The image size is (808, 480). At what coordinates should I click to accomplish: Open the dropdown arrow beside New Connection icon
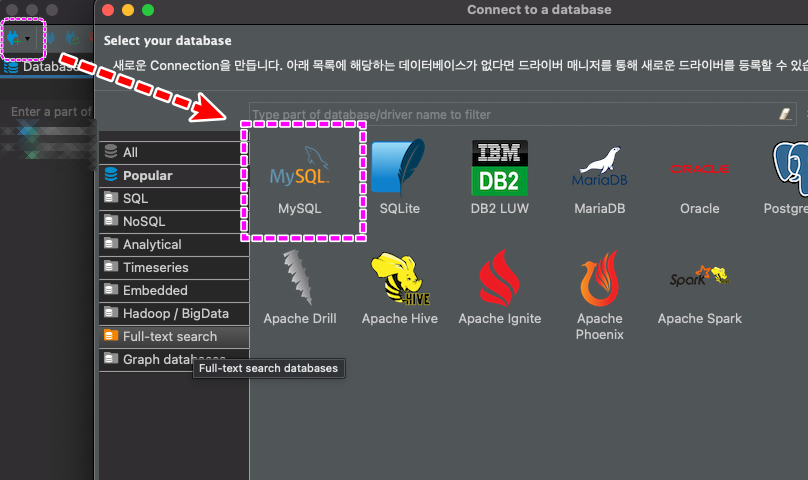point(28,39)
